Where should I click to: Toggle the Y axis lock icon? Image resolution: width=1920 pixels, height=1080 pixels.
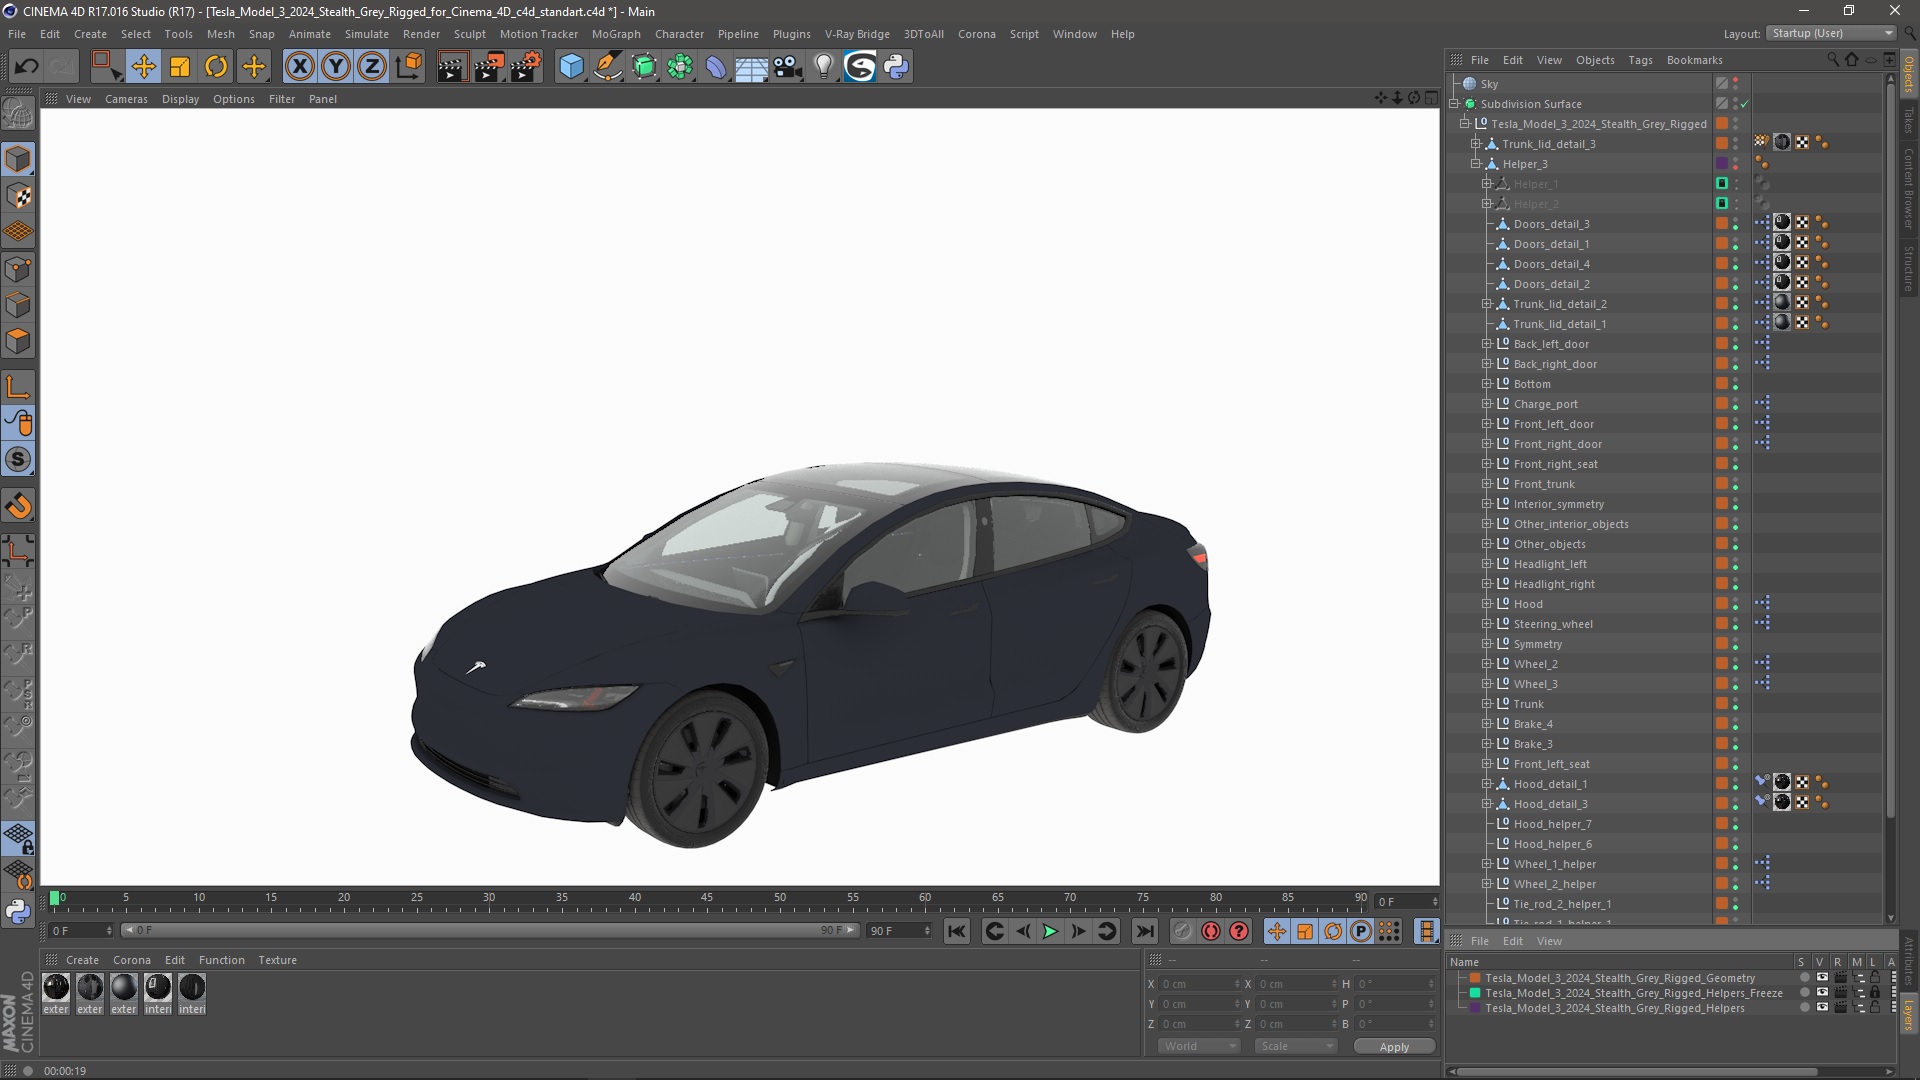pyautogui.click(x=336, y=67)
